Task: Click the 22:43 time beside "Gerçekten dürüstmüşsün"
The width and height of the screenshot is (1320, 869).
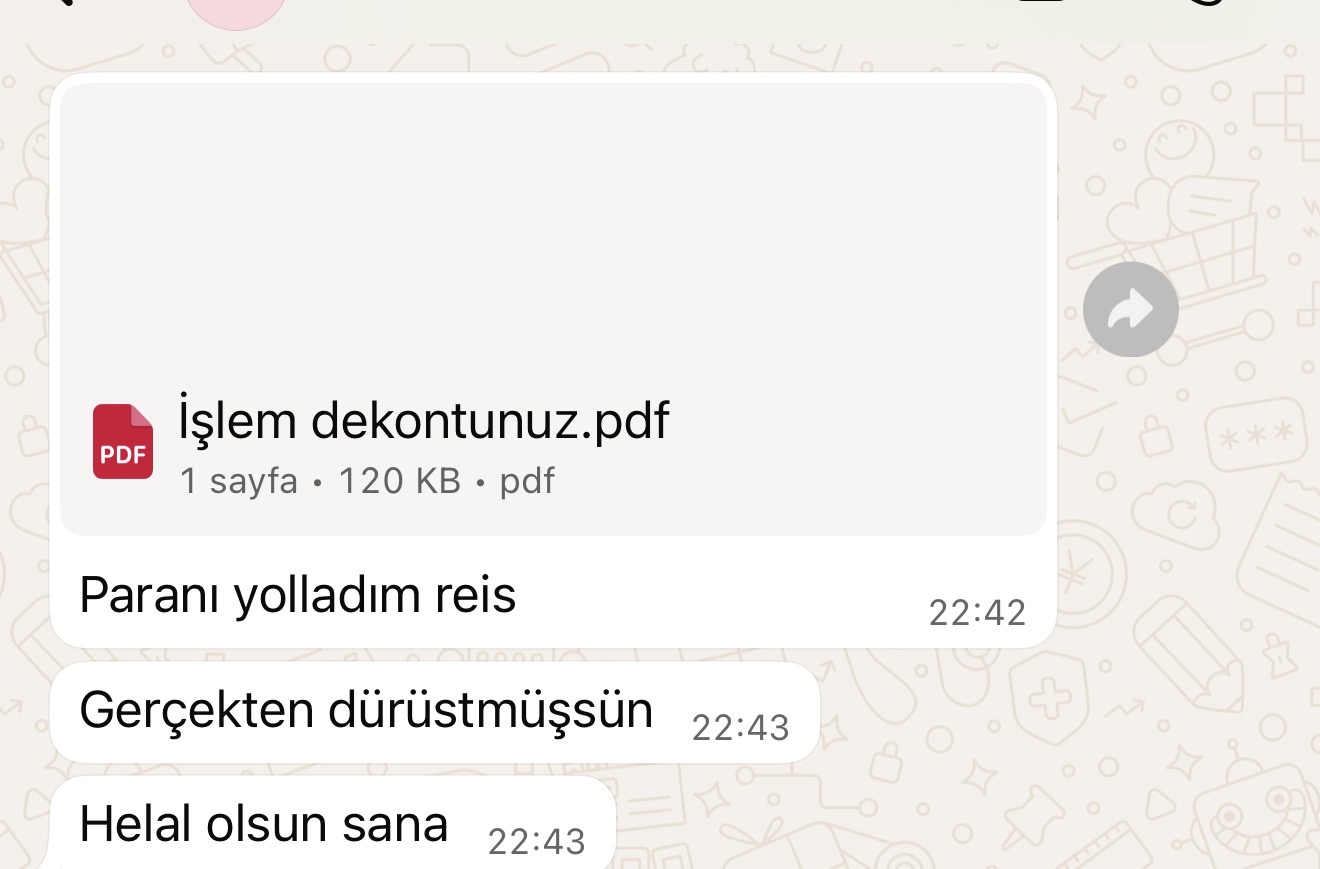Action: click(x=740, y=728)
